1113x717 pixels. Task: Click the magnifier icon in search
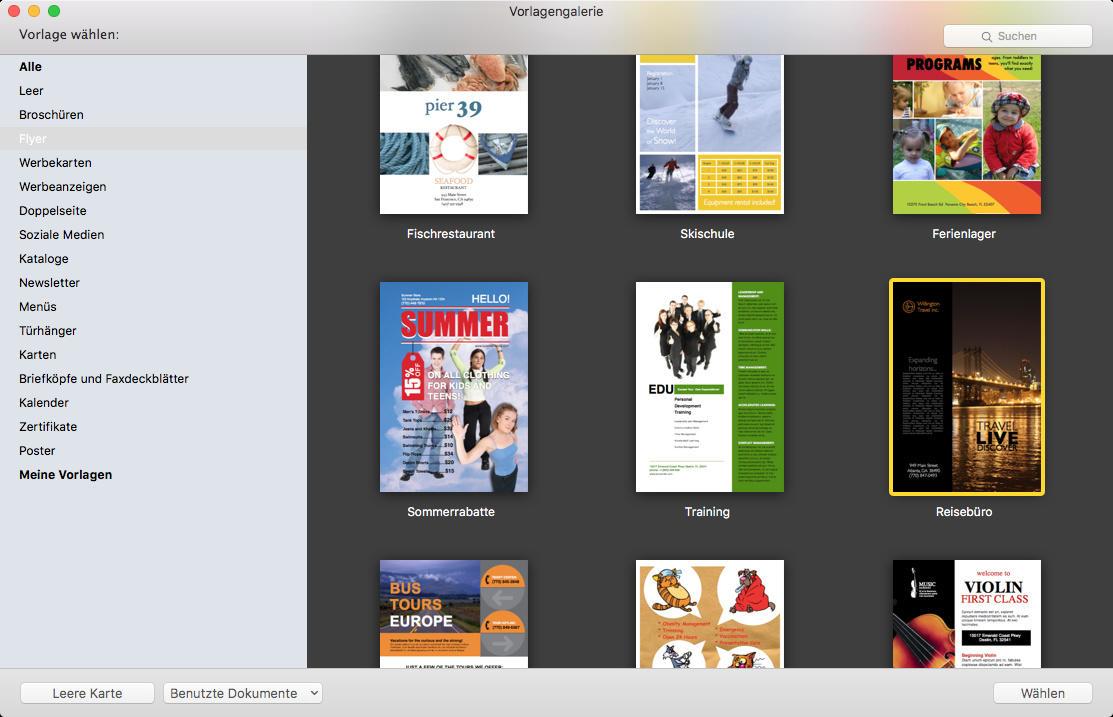click(987, 36)
